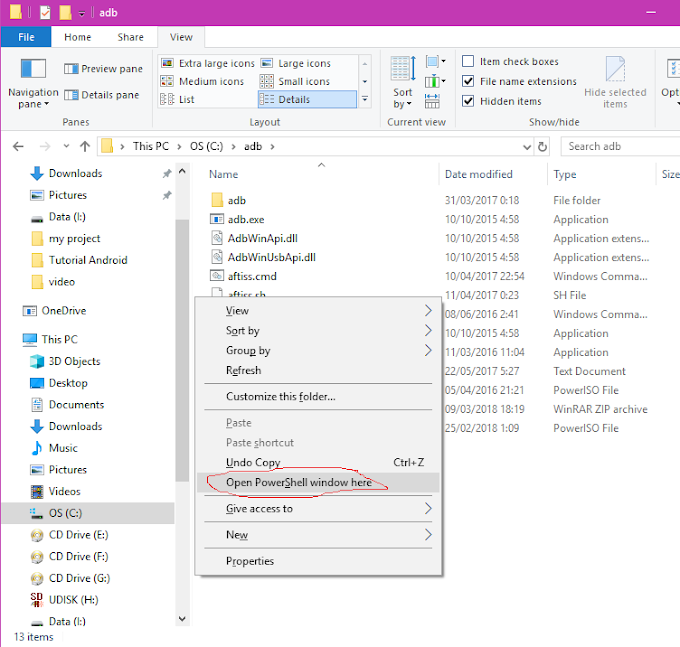Select OS (C:) drive in sidebar

click(88, 513)
